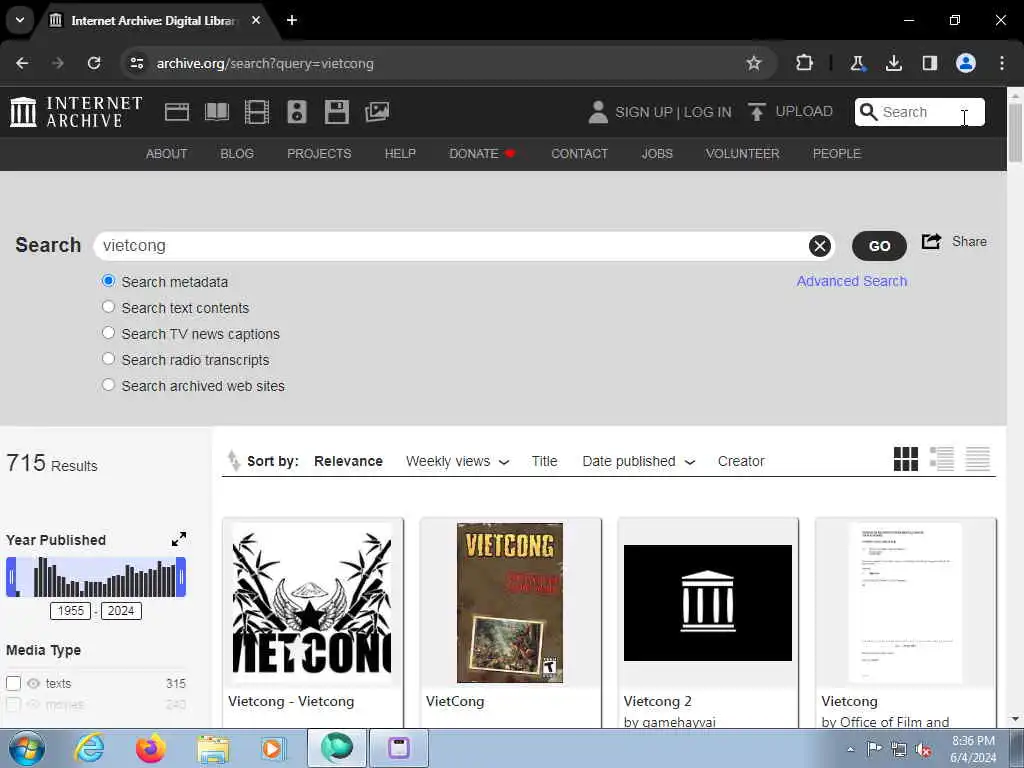Open the Web (Wayback) media icon
Image resolution: width=1024 pixels, height=768 pixels.
[x=176, y=112]
